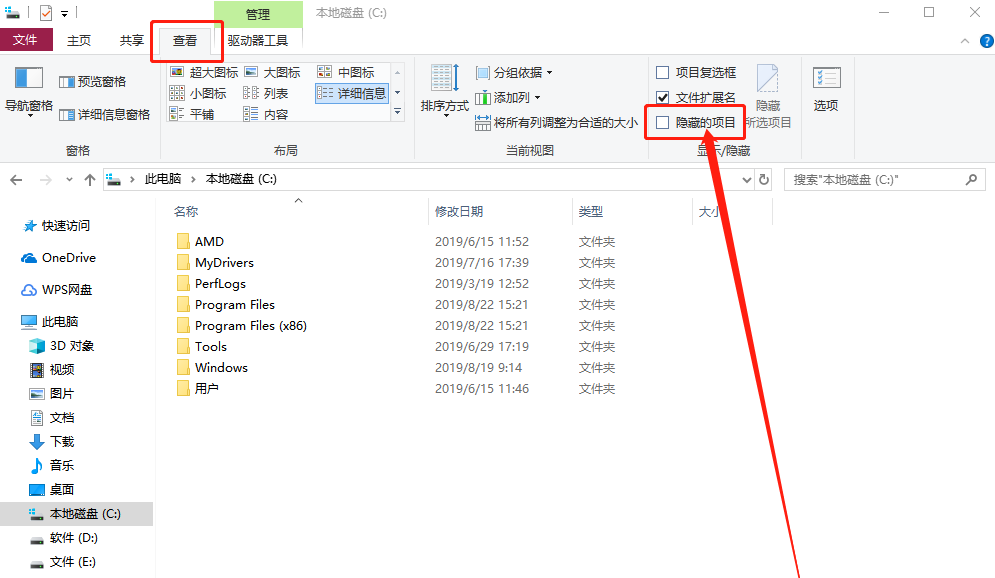Click the blue Help question mark icon
This screenshot has width=995, height=578.
[x=987, y=41]
